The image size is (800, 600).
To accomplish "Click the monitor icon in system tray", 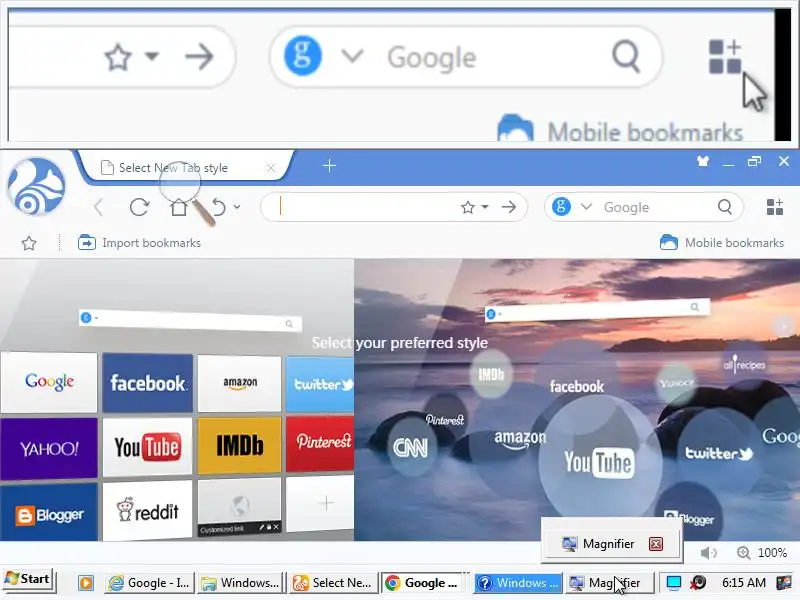I will tap(673, 582).
